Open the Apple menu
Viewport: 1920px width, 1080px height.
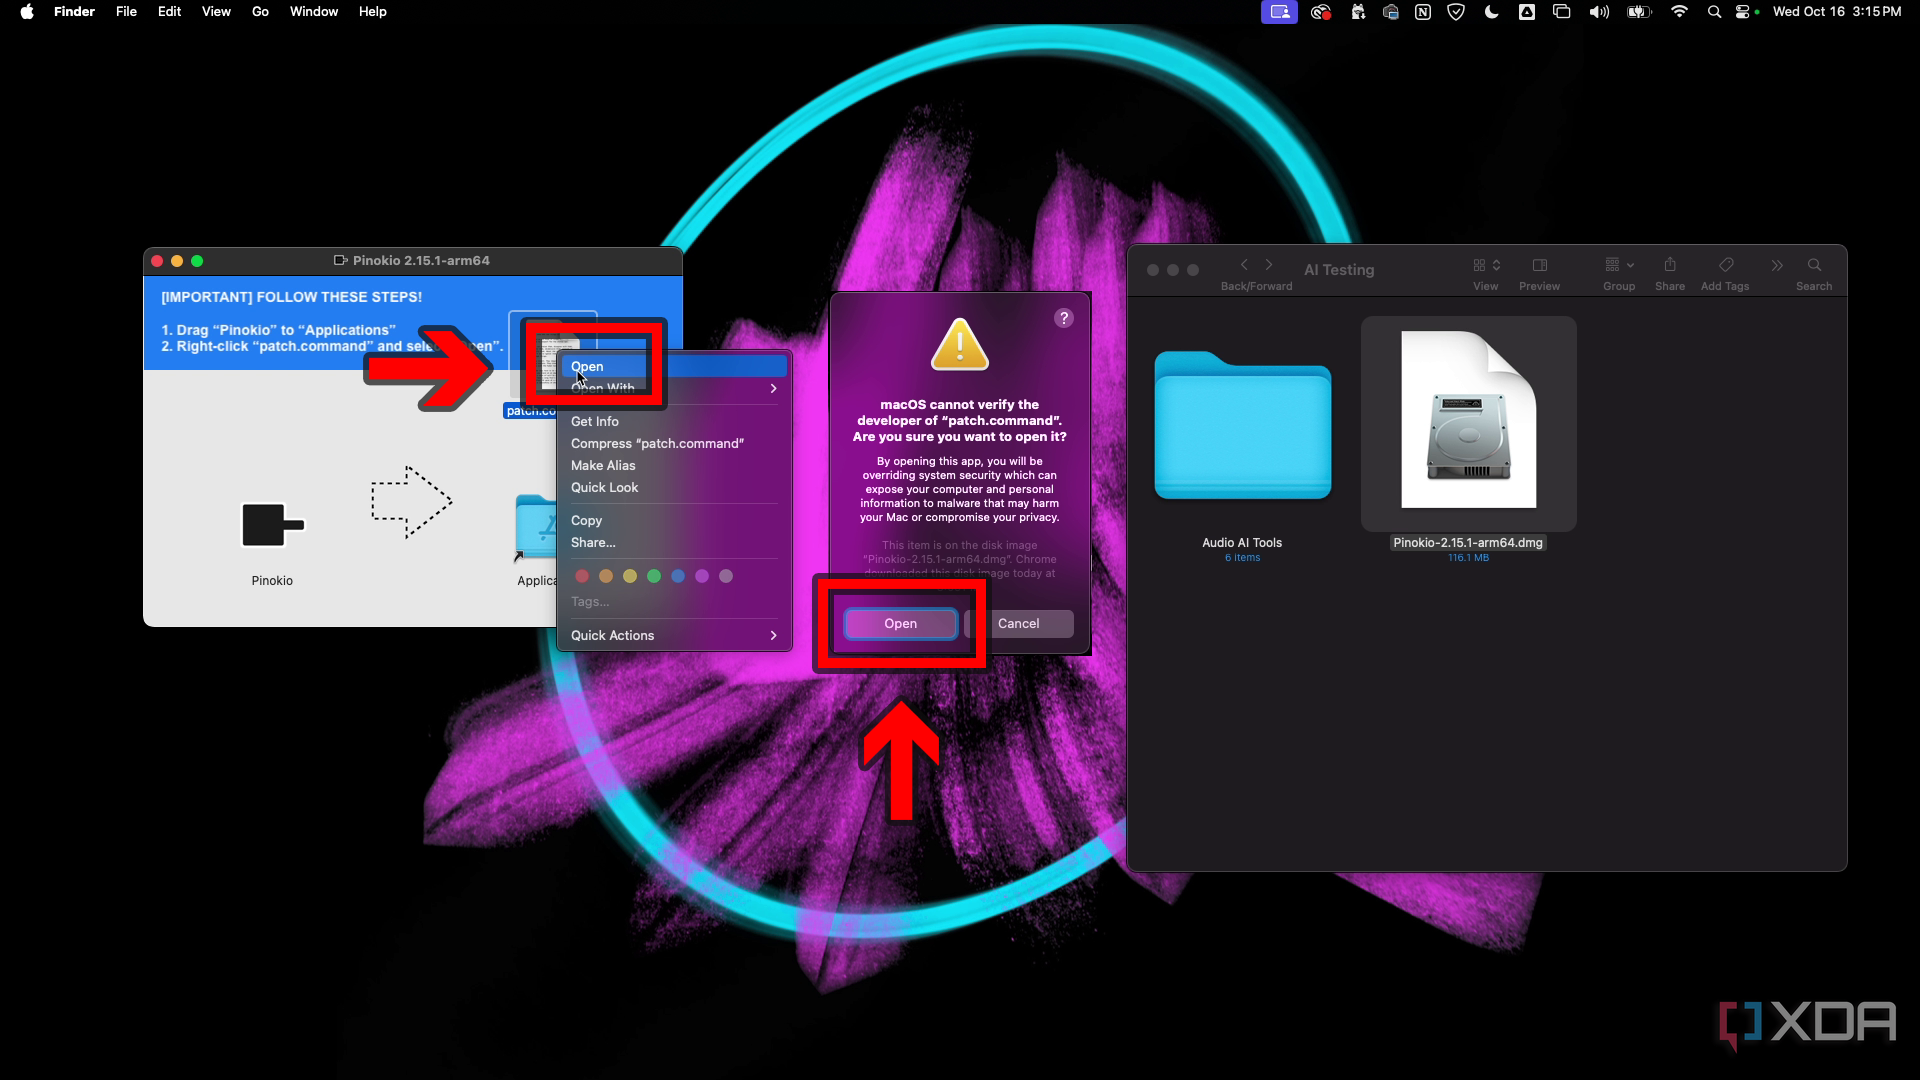[27, 12]
